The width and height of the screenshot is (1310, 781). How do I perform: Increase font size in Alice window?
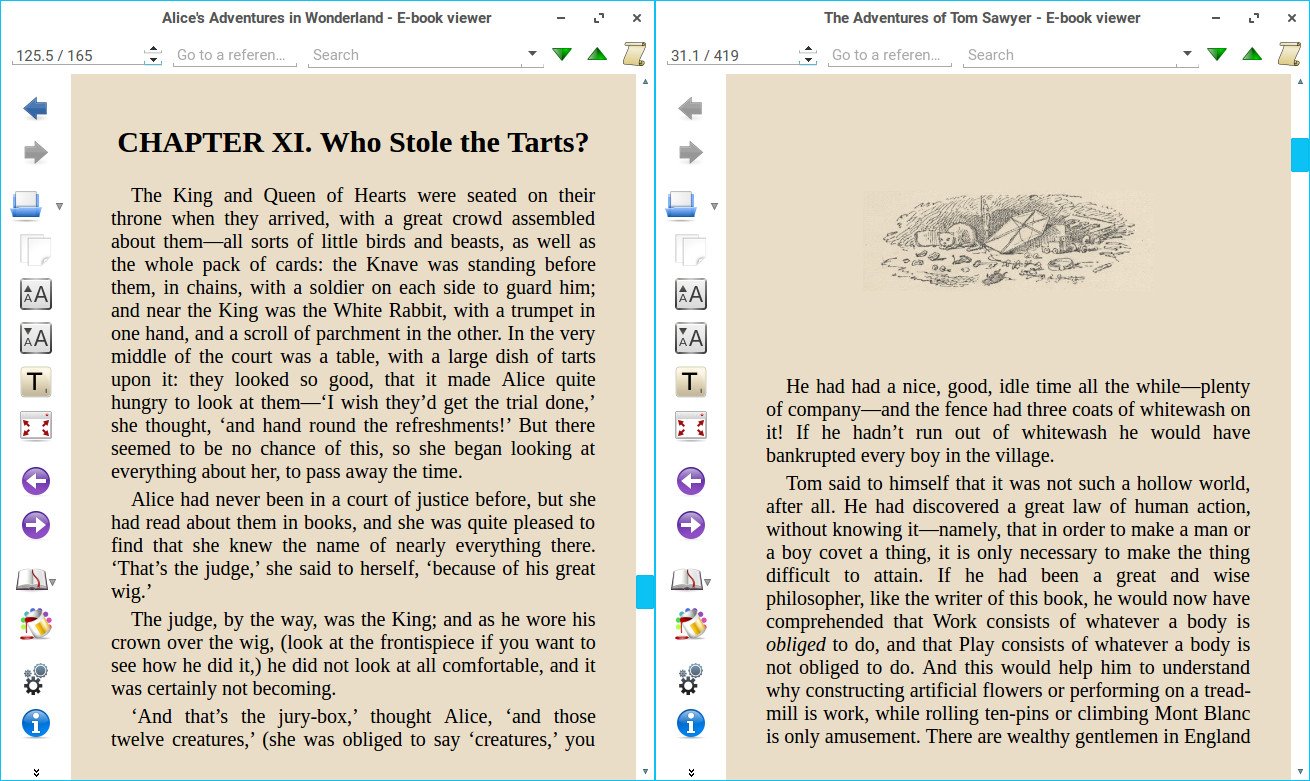click(36, 295)
